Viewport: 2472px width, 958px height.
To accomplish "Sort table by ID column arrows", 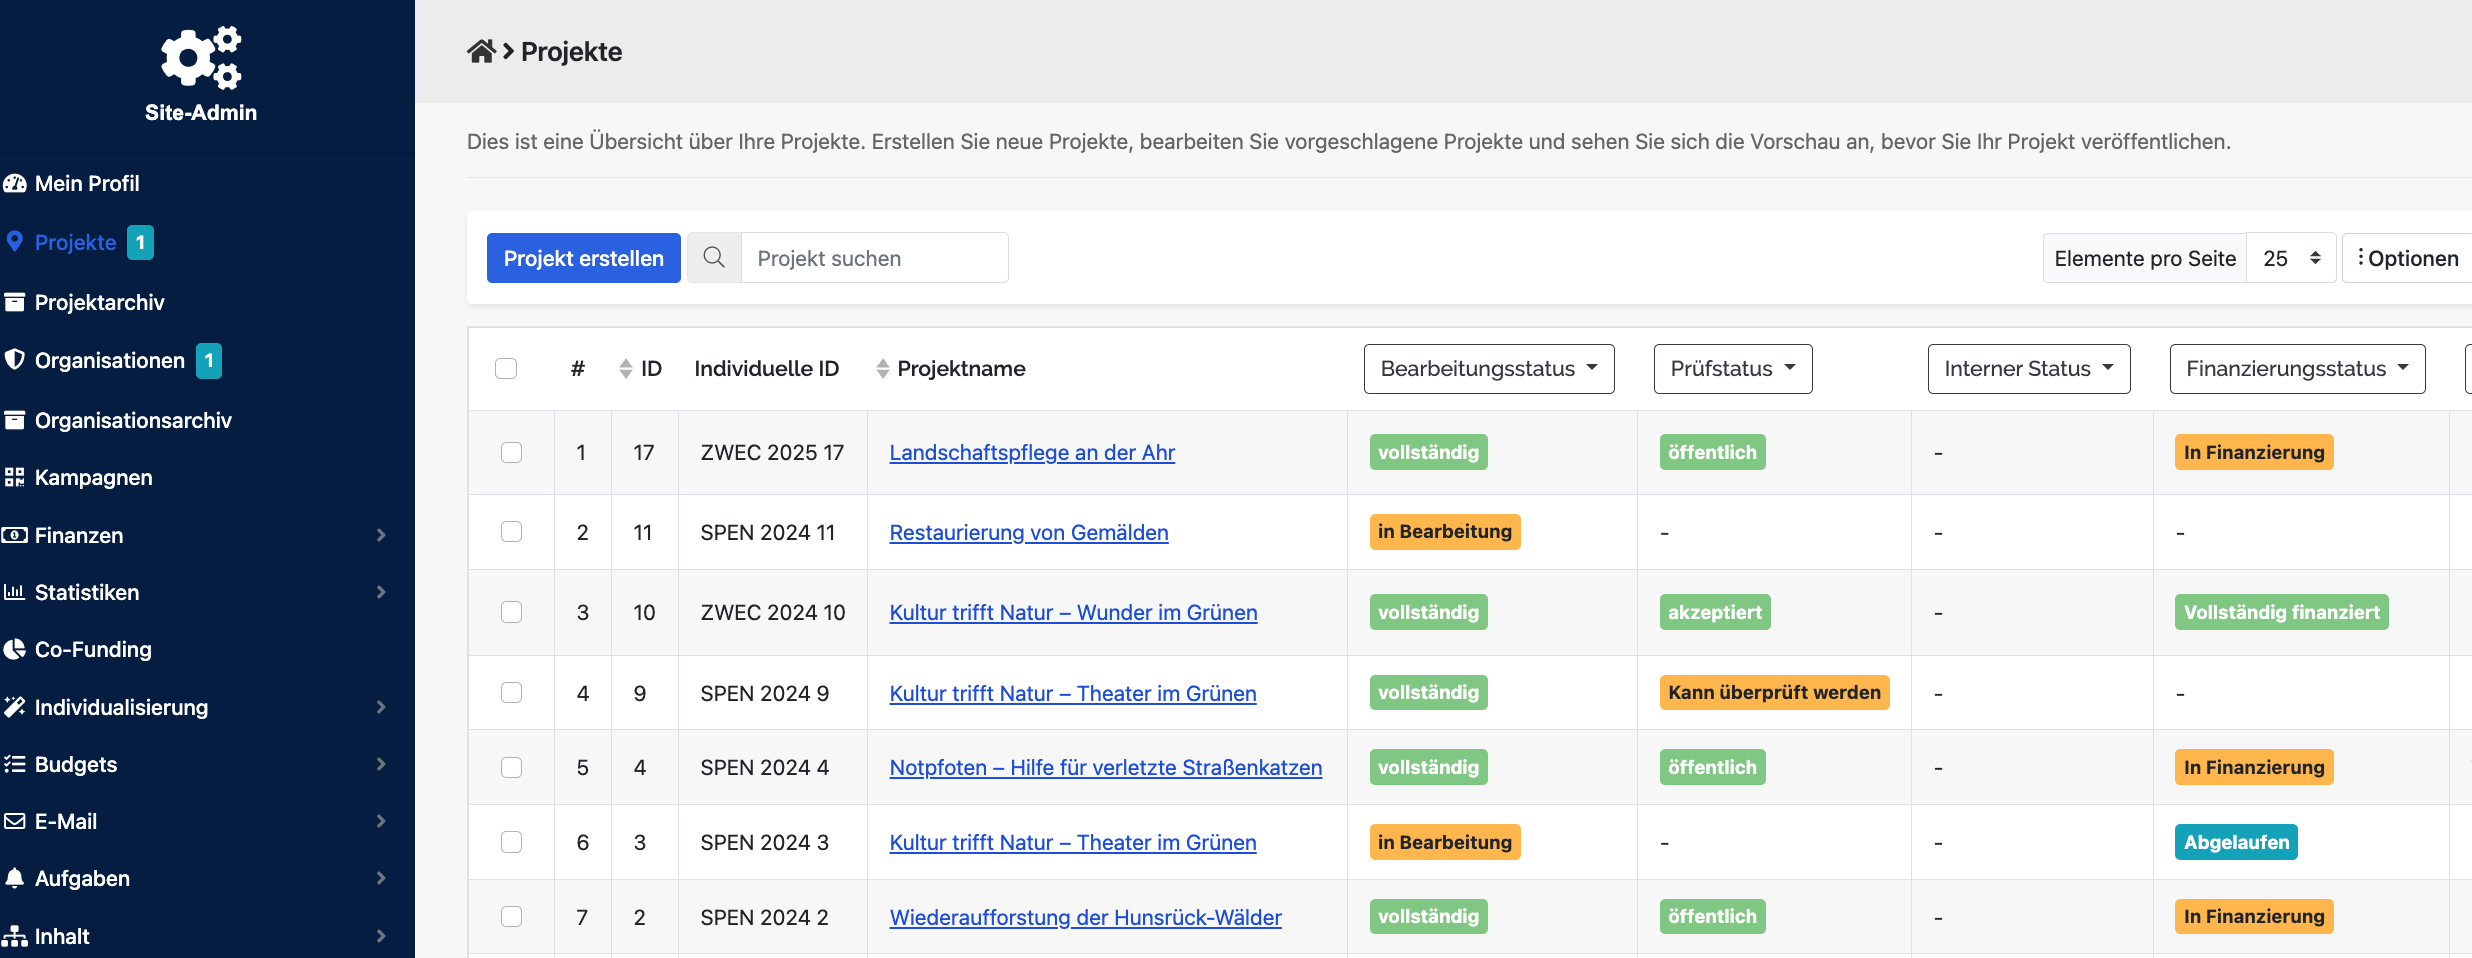I will (626, 369).
